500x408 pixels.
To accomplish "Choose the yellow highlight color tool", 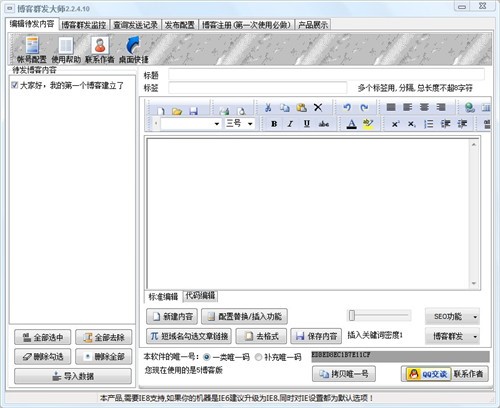I will coord(368,124).
